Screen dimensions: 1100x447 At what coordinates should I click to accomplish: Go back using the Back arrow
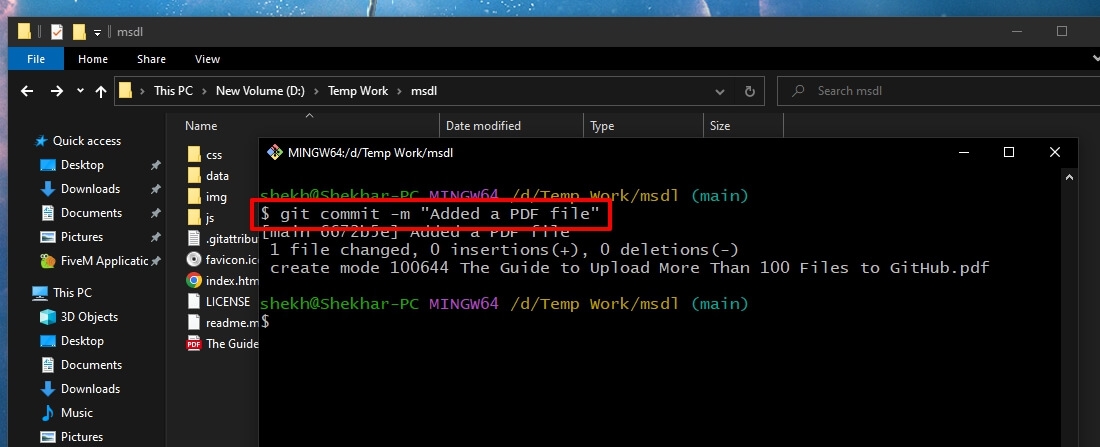pyautogui.click(x=27, y=91)
